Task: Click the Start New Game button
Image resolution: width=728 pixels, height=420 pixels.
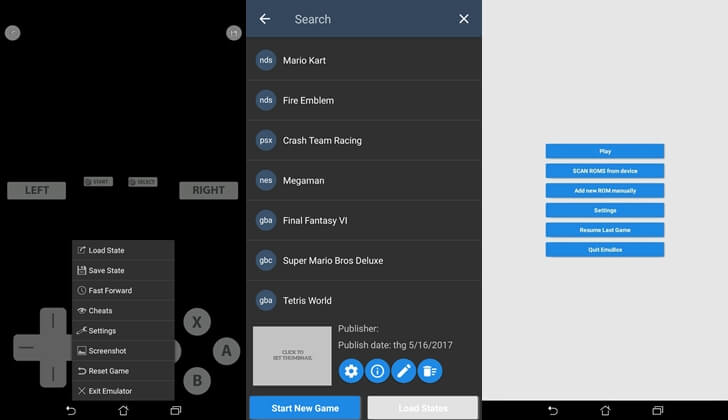Action: (x=305, y=408)
